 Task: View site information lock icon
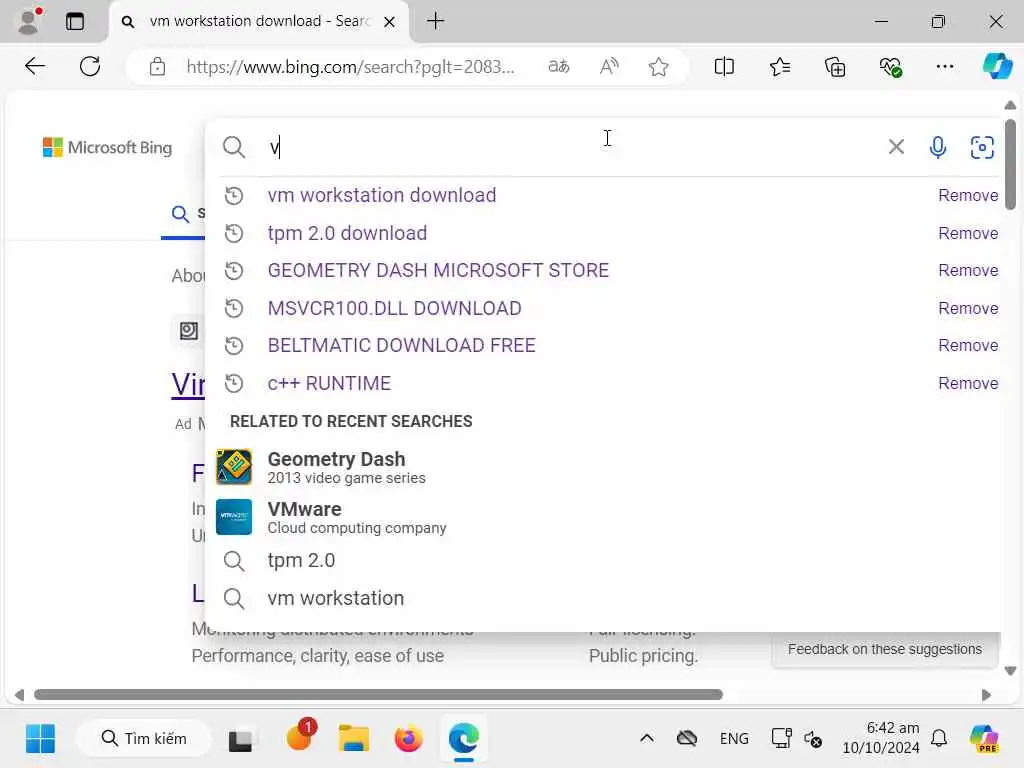tap(157, 67)
